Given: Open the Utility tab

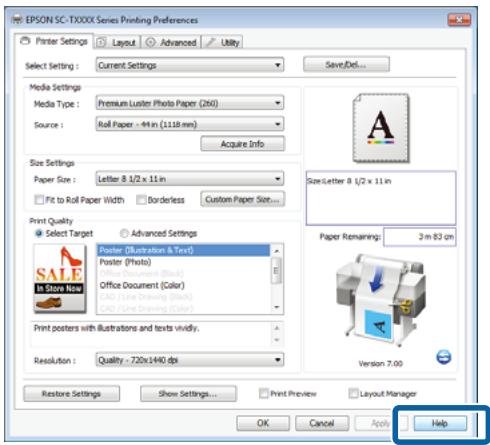Looking at the screenshot, I should point(222,43).
